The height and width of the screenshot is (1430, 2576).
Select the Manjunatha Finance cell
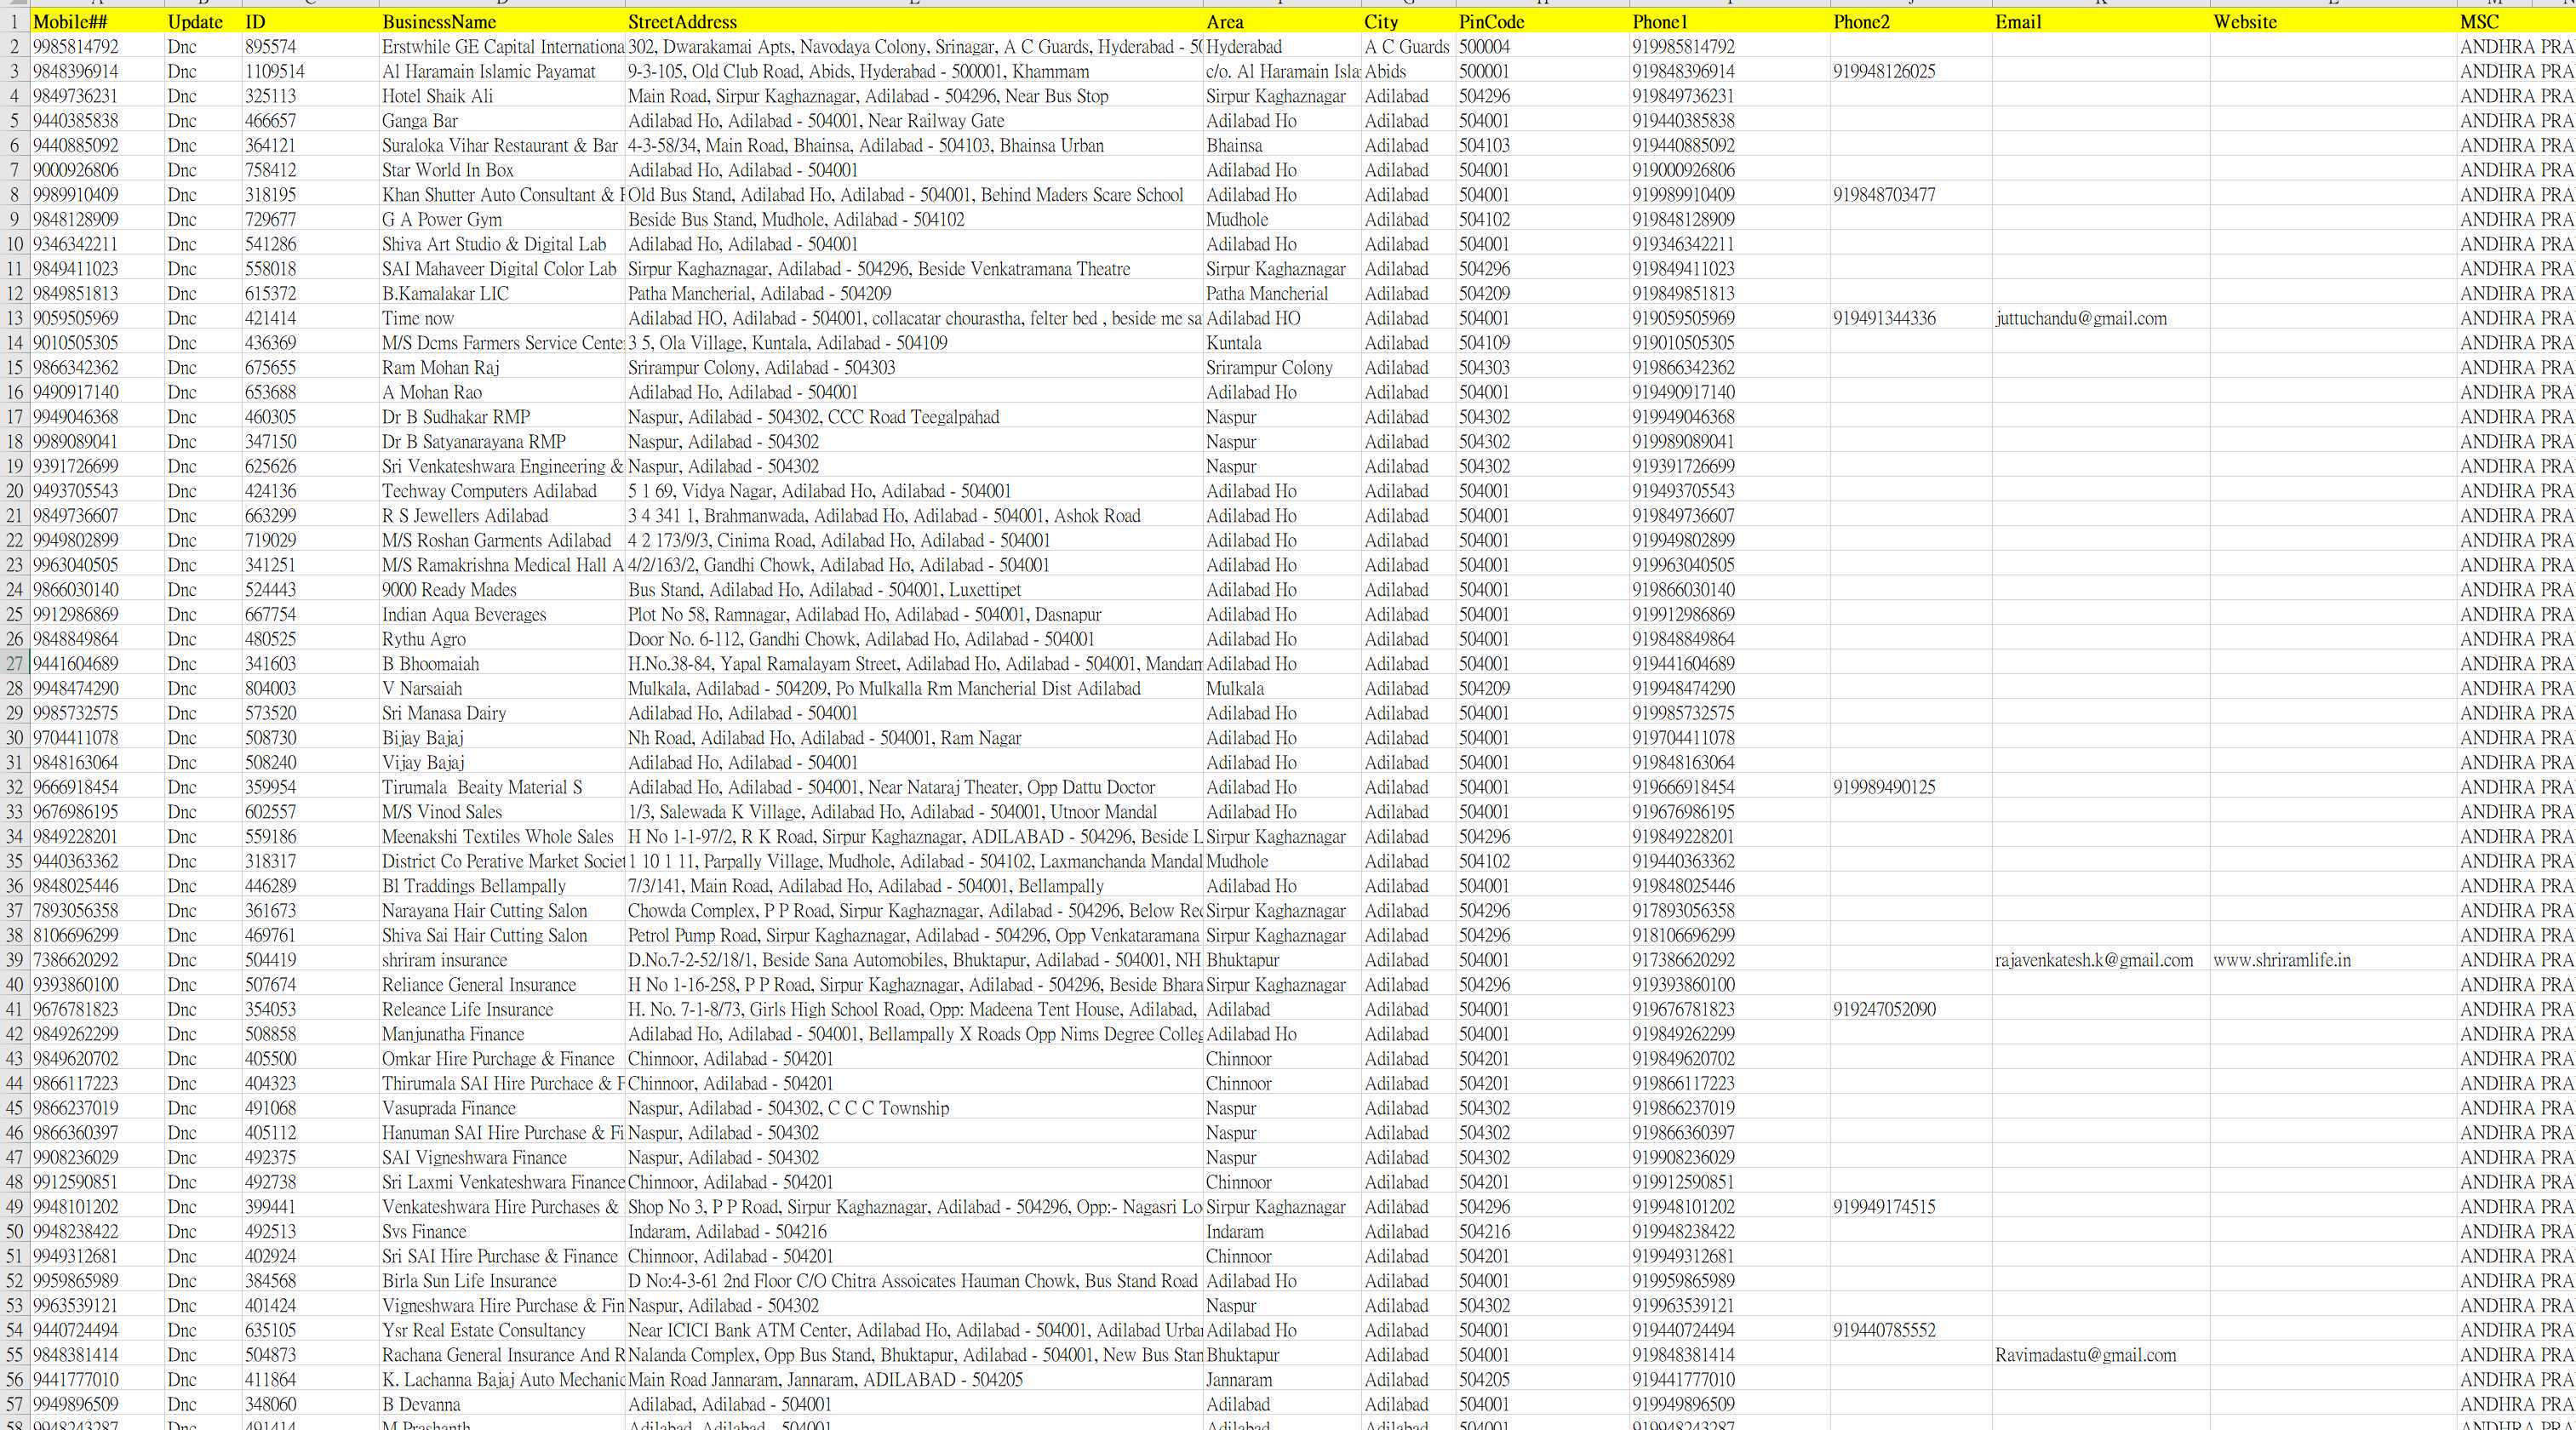502,1034
